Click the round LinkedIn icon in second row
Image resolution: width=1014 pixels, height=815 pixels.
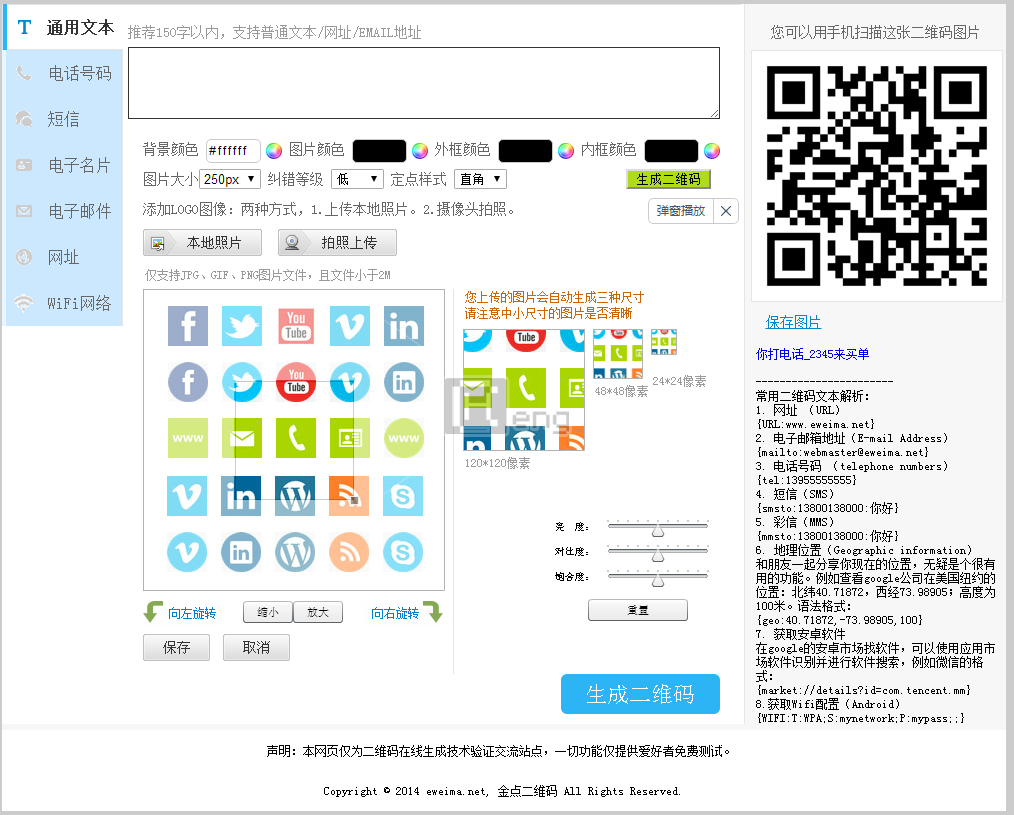pos(404,382)
